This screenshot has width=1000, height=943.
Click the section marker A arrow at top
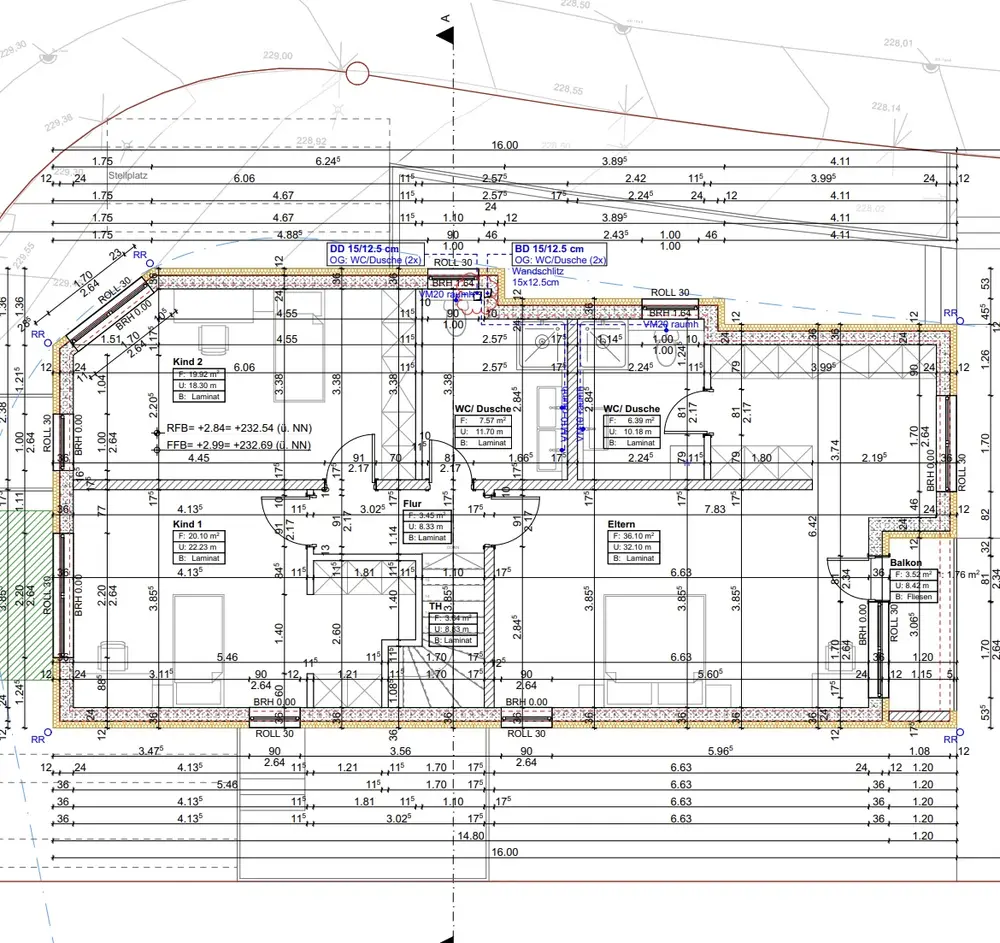coord(447,35)
